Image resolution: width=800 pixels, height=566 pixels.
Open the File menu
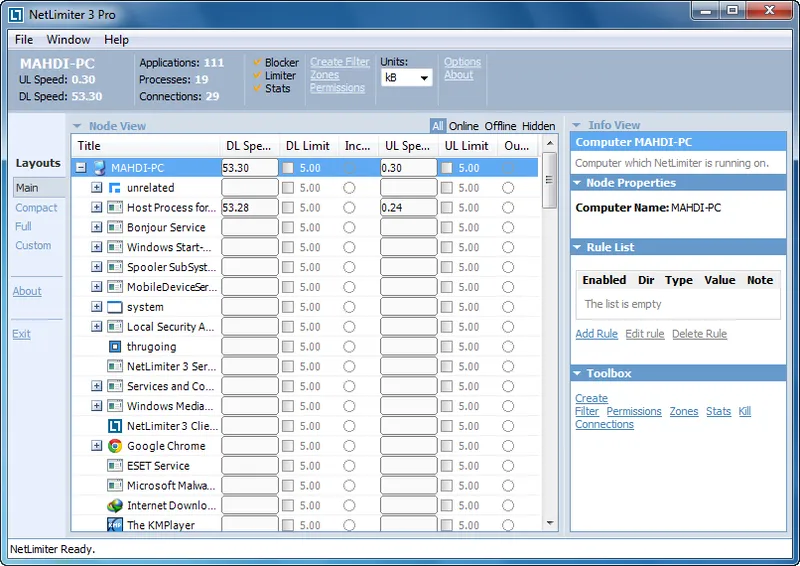coord(24,40)
